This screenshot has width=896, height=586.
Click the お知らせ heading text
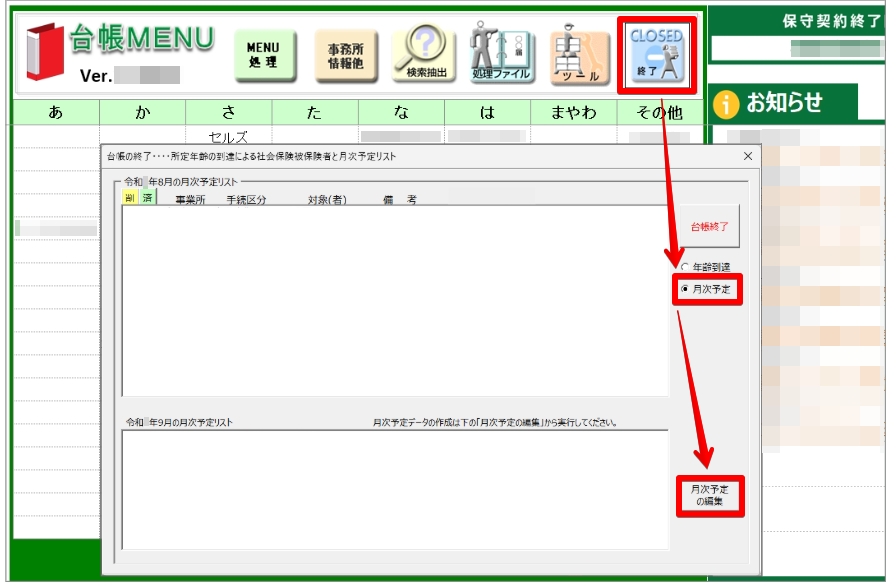point(785,103)
